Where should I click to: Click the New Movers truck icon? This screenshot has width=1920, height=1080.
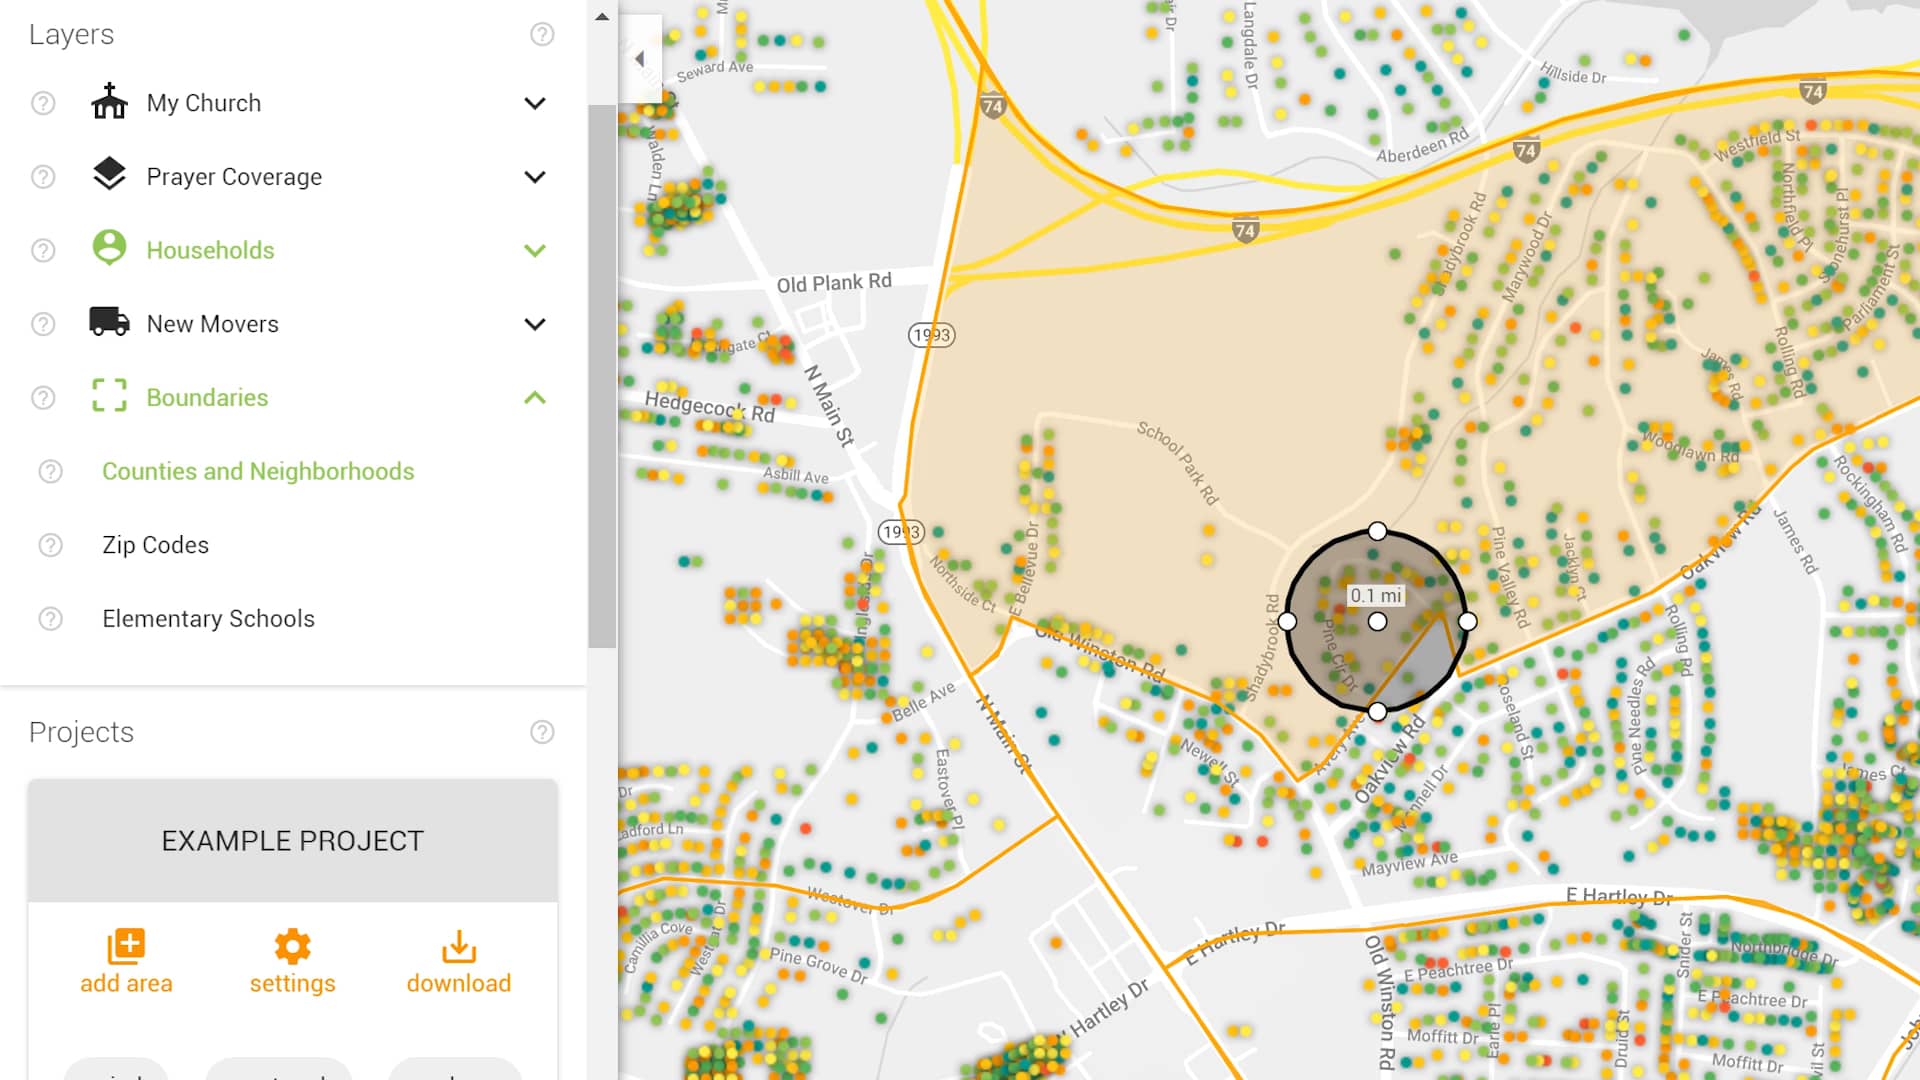coord(109,322)
